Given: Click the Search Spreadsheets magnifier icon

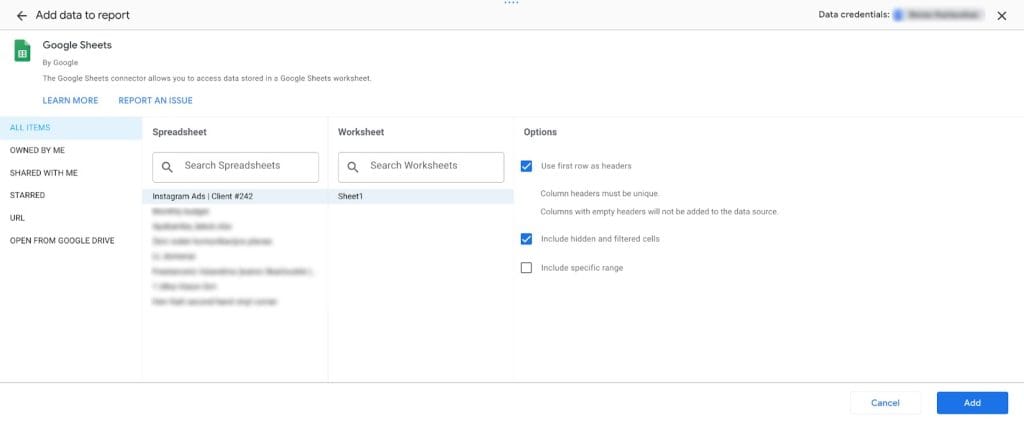Looking at the screenshot, I should [x=167, y=167].
